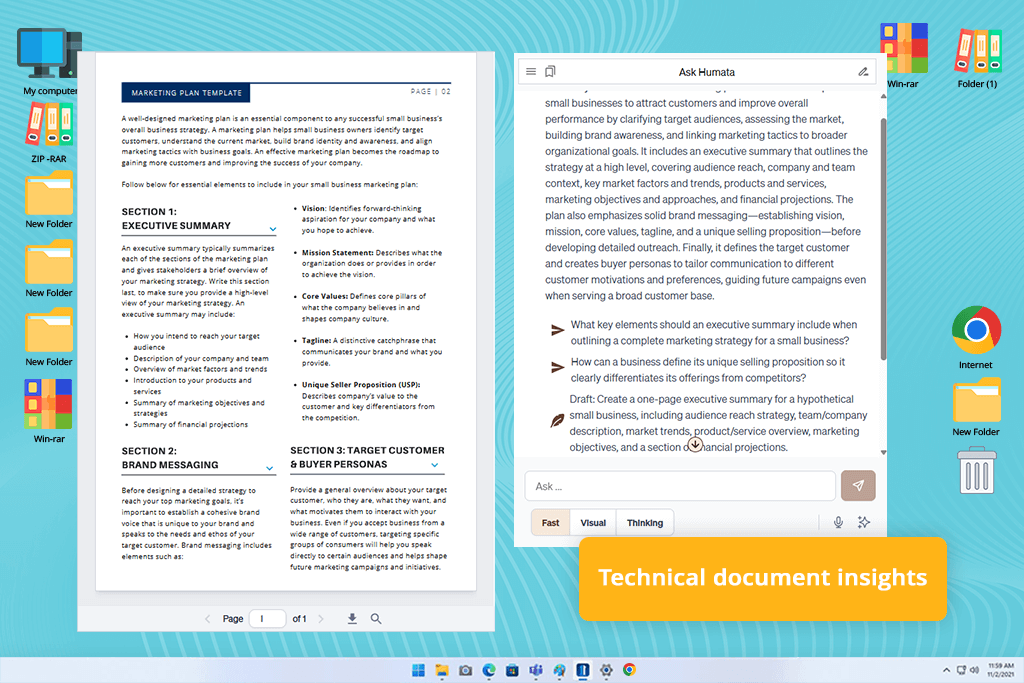
Task: Click the MARKETING PLAN TEMPLATE header label
Action: click(186, 93)
